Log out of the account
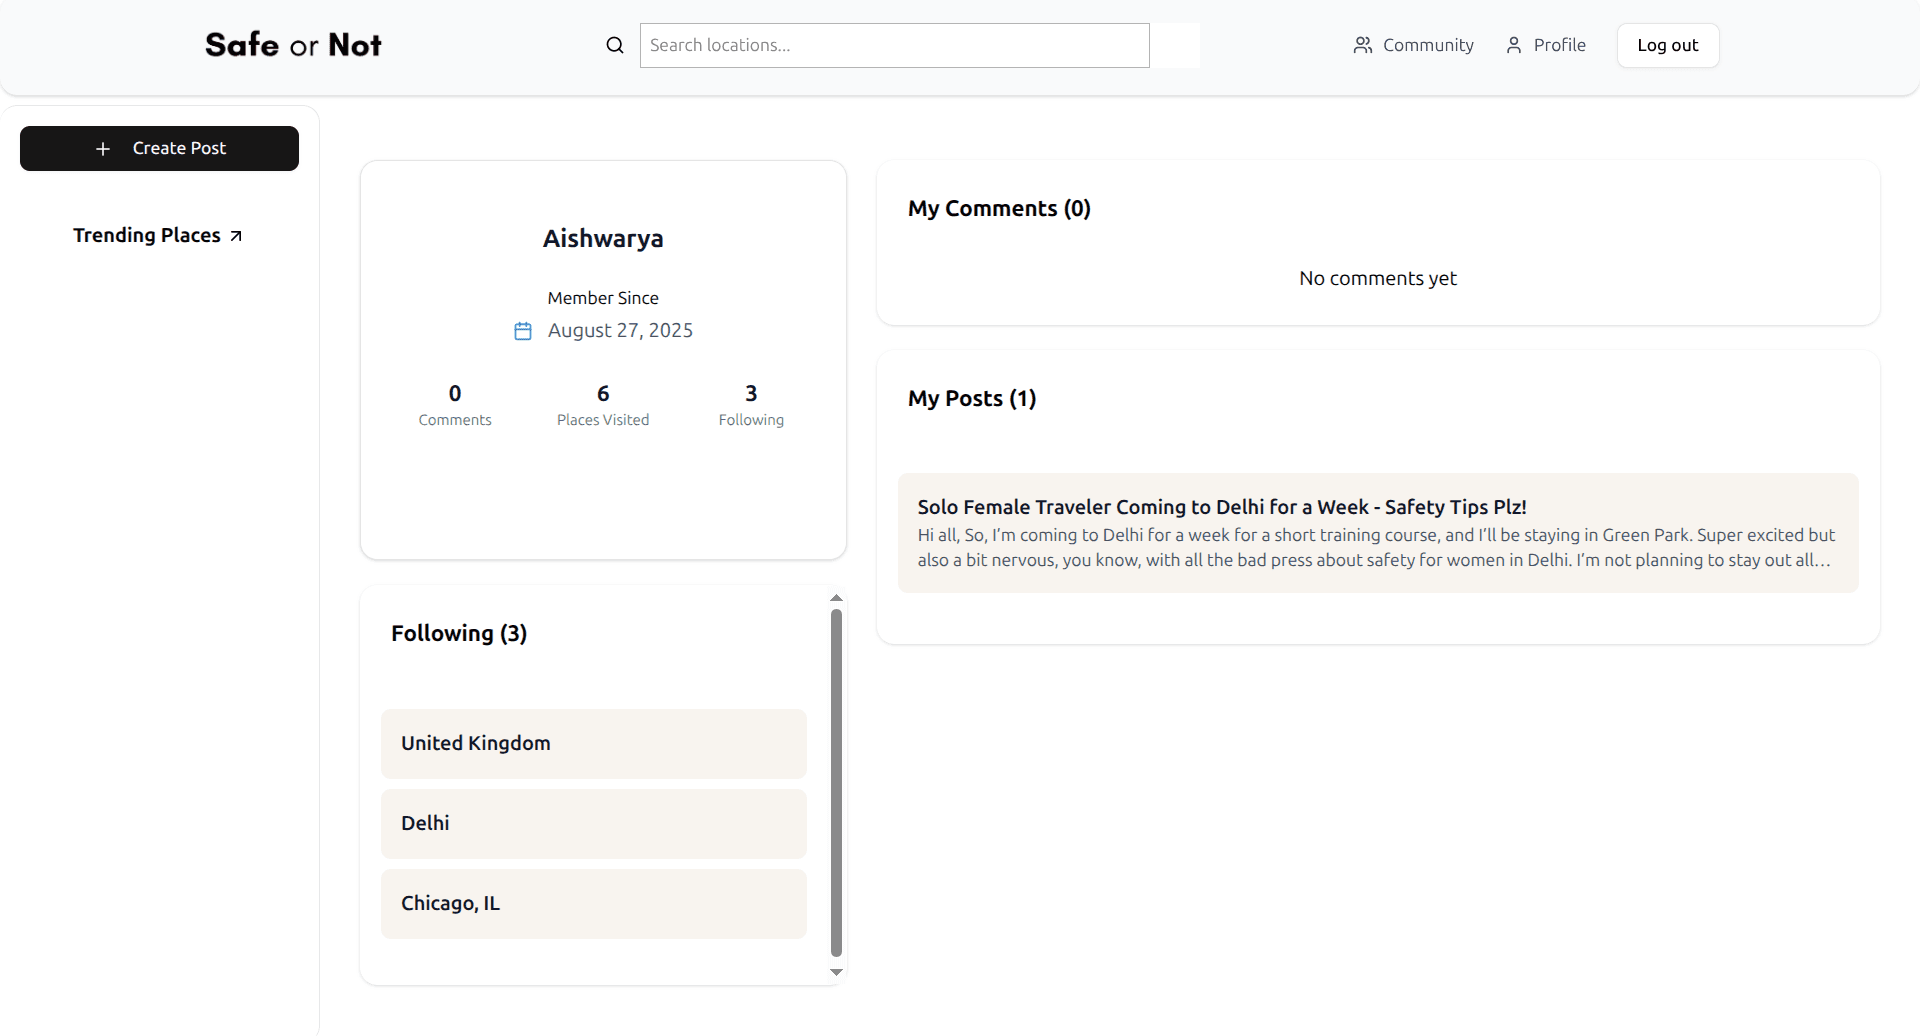Viewport: 1920px width, 1036px height. tap(1668, 45)
